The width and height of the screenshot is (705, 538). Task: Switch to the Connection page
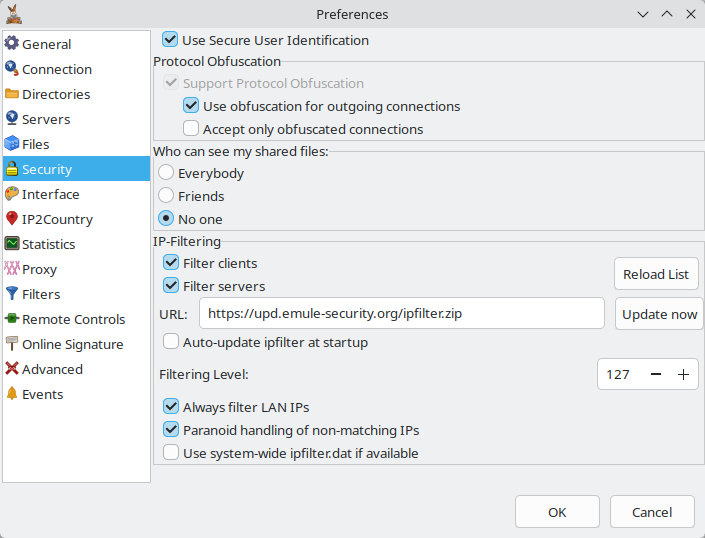(x=76, y=69)
